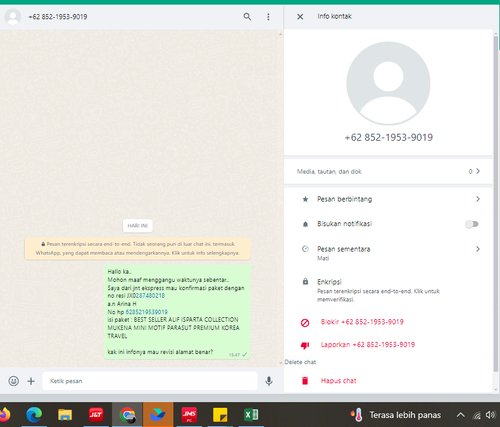Switch to Chrome taskbar icon
500x427 pixels.
(127, 415)
